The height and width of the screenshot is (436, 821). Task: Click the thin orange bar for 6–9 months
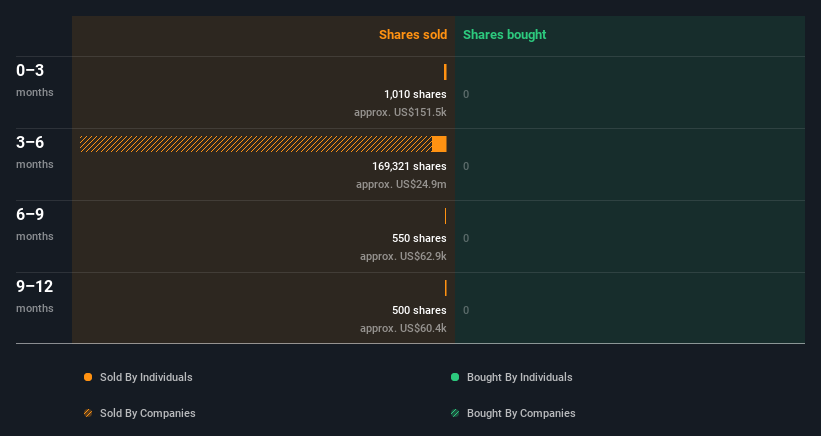coord(446,216)
